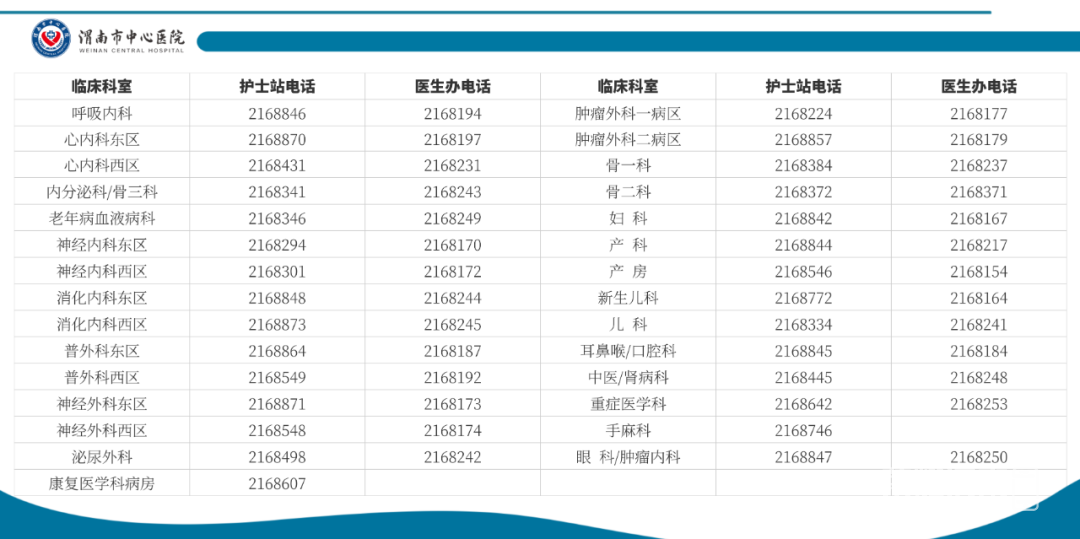Click the 新生儿科 department cell

click(x=628, y=298)
